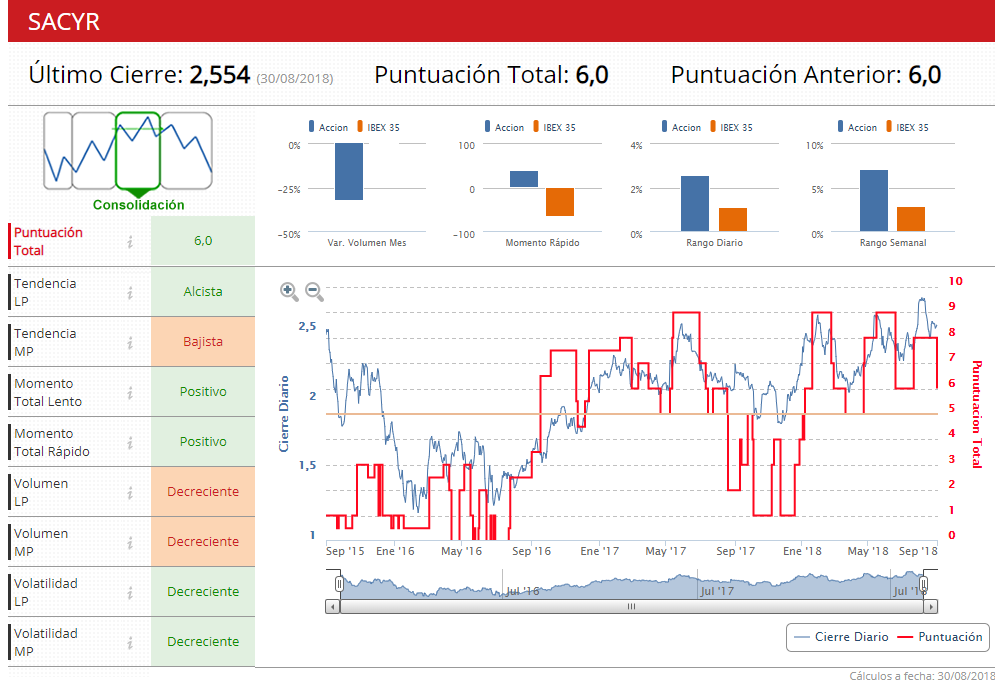Click the Cálculos a fecha footer text
Image resolution: width=995 pixels, height=682 pixels.
(922, 676)
